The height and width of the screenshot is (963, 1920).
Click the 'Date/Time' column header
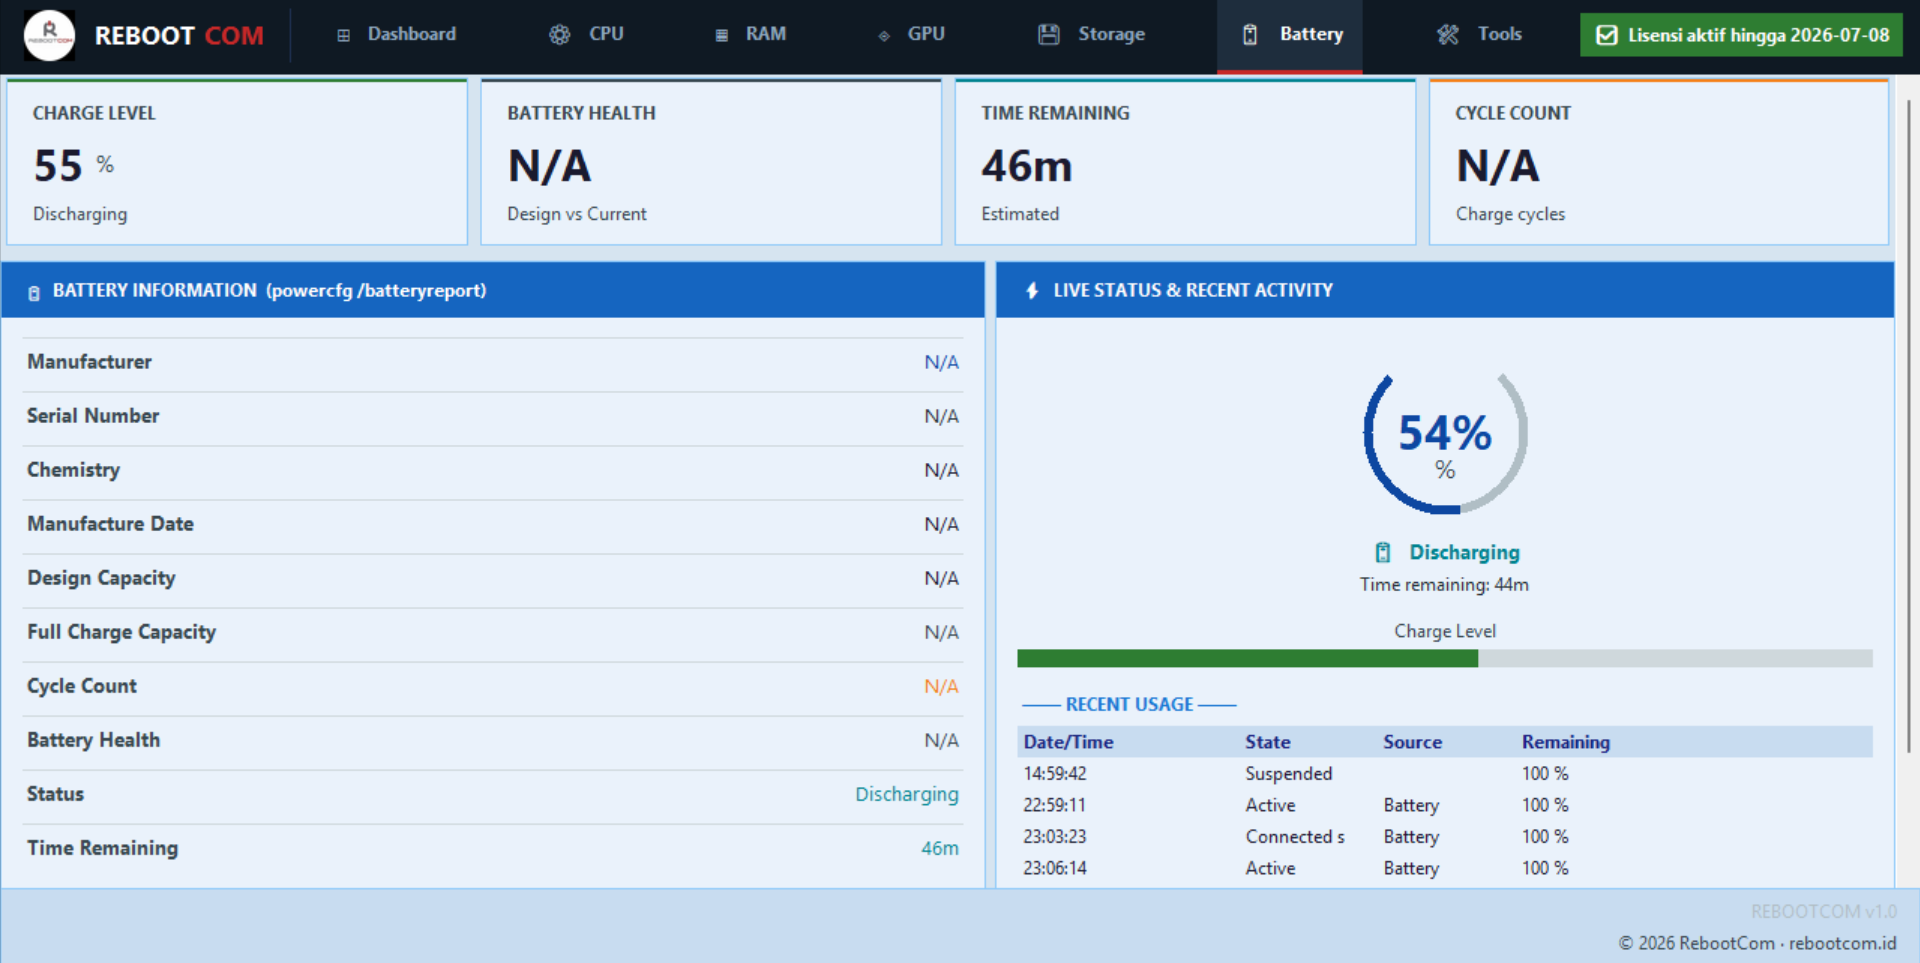(x=1068, y=742)
